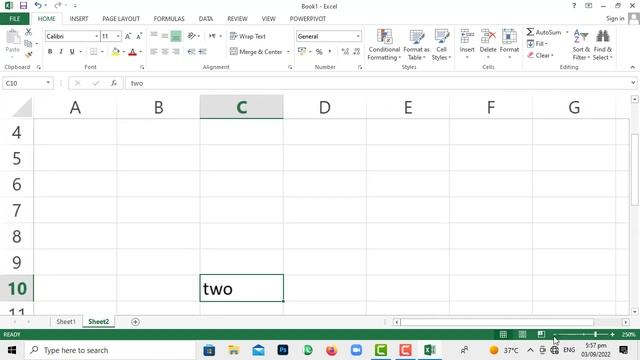Apply the red font color

tap(132, 52)
